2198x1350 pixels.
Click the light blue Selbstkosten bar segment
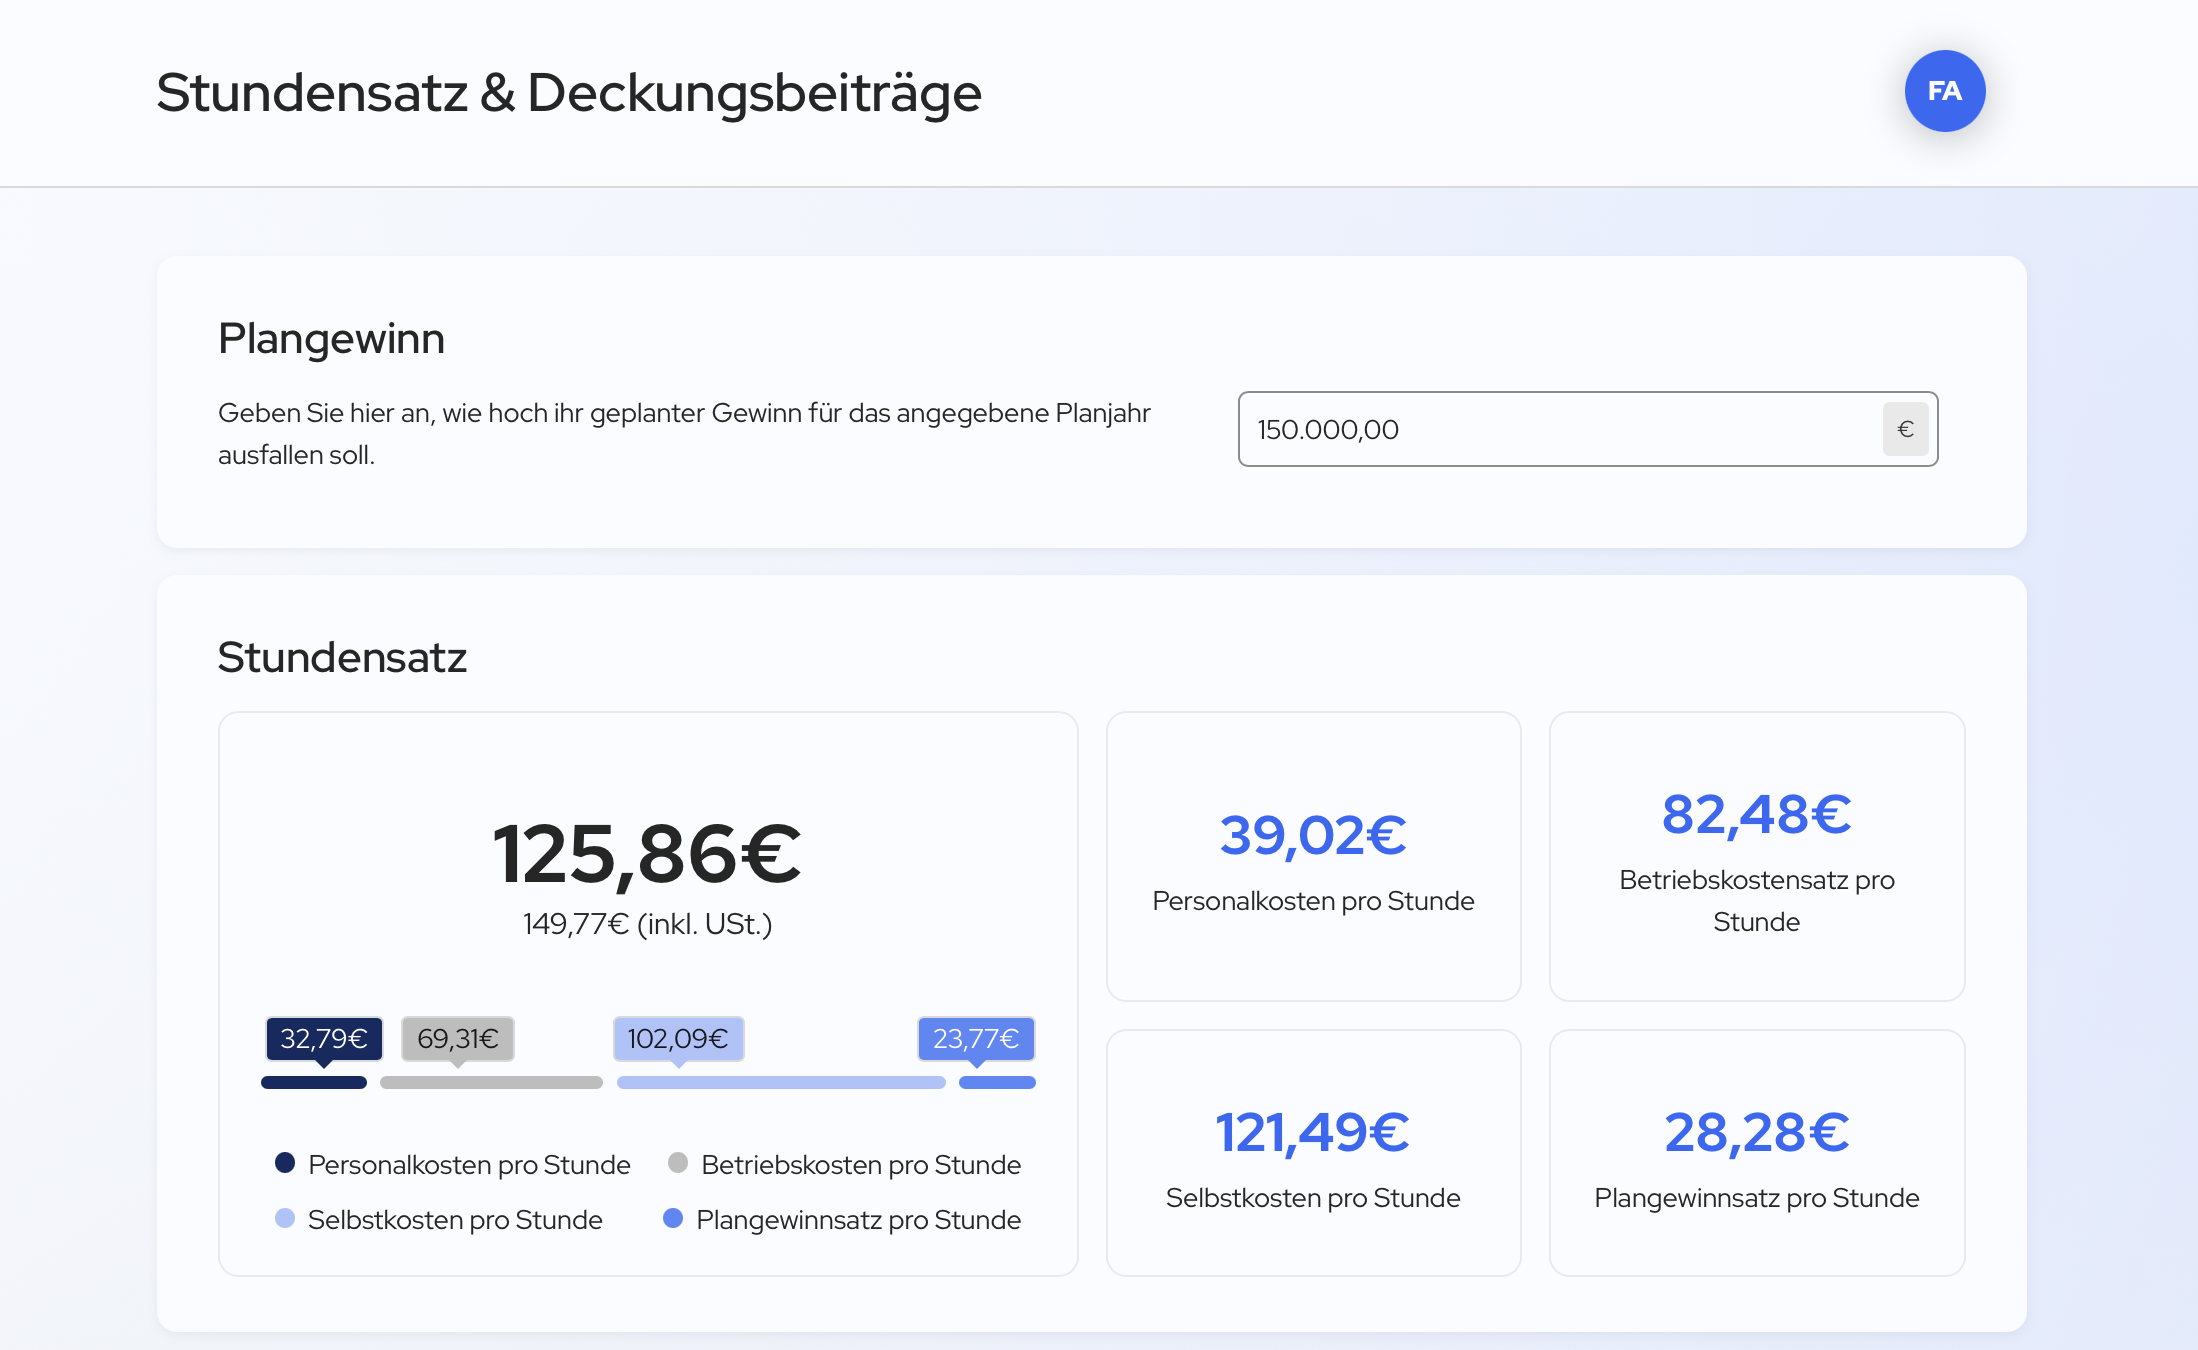781,1082
